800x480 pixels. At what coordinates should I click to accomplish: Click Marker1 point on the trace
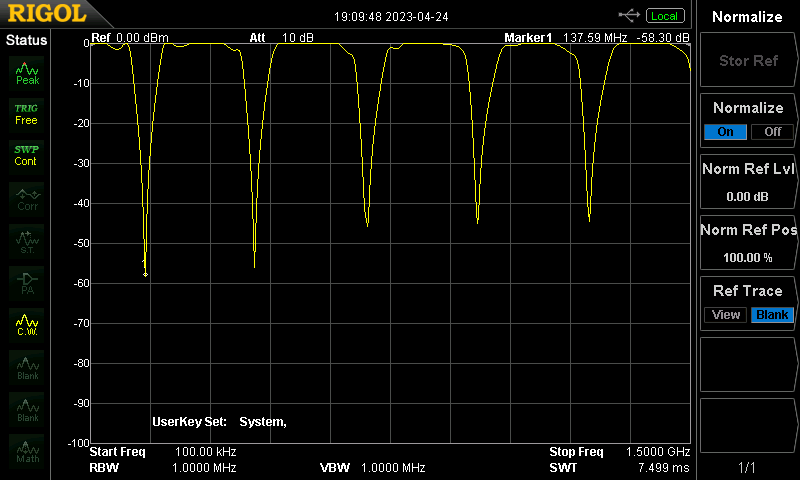point(146,274)
